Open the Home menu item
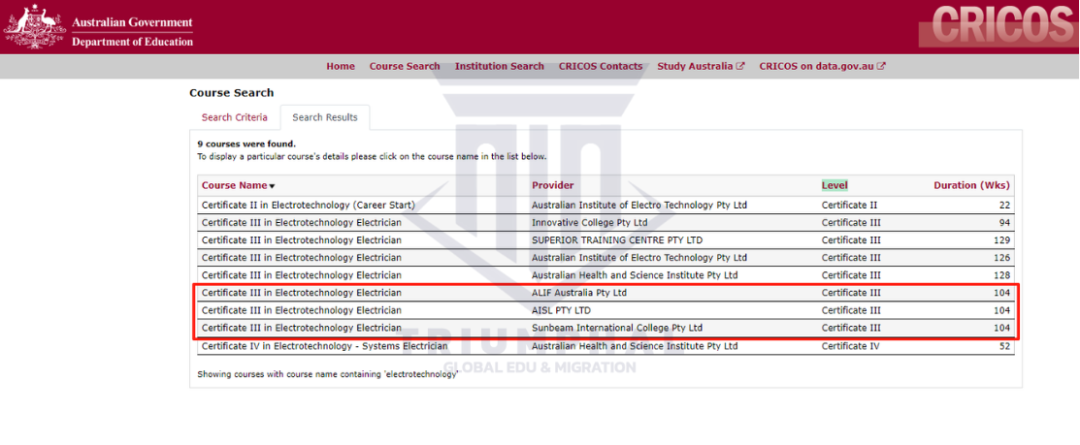 click(341, 66)
